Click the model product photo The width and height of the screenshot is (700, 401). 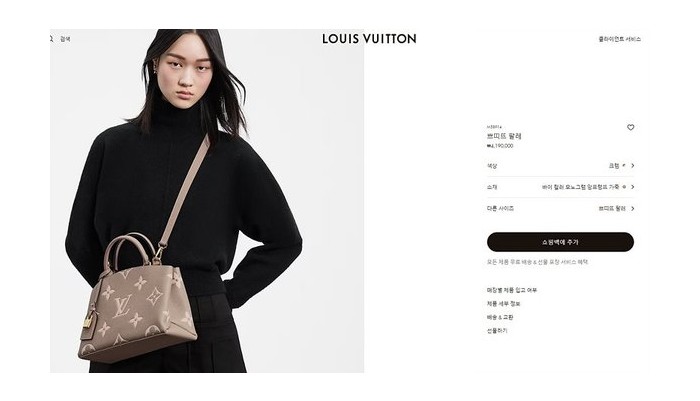point(207,201)
